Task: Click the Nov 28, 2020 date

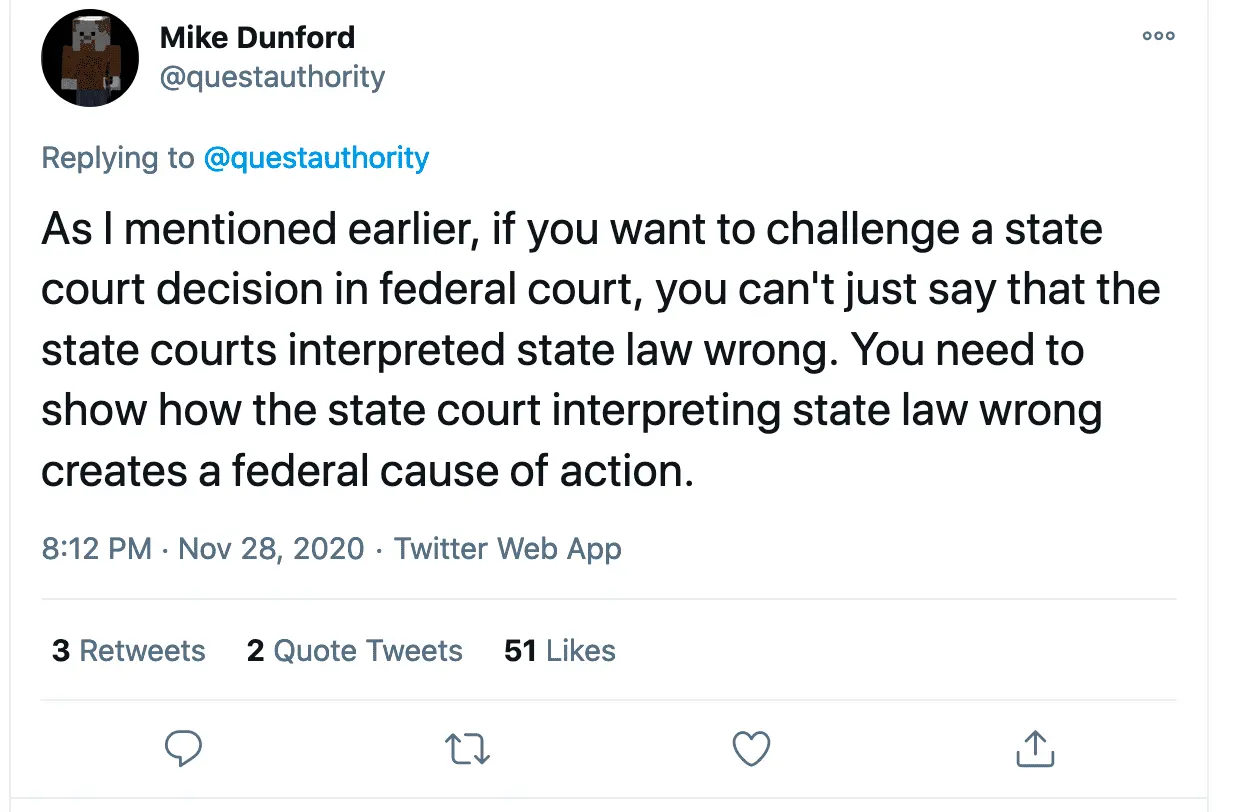Action: 271,548
